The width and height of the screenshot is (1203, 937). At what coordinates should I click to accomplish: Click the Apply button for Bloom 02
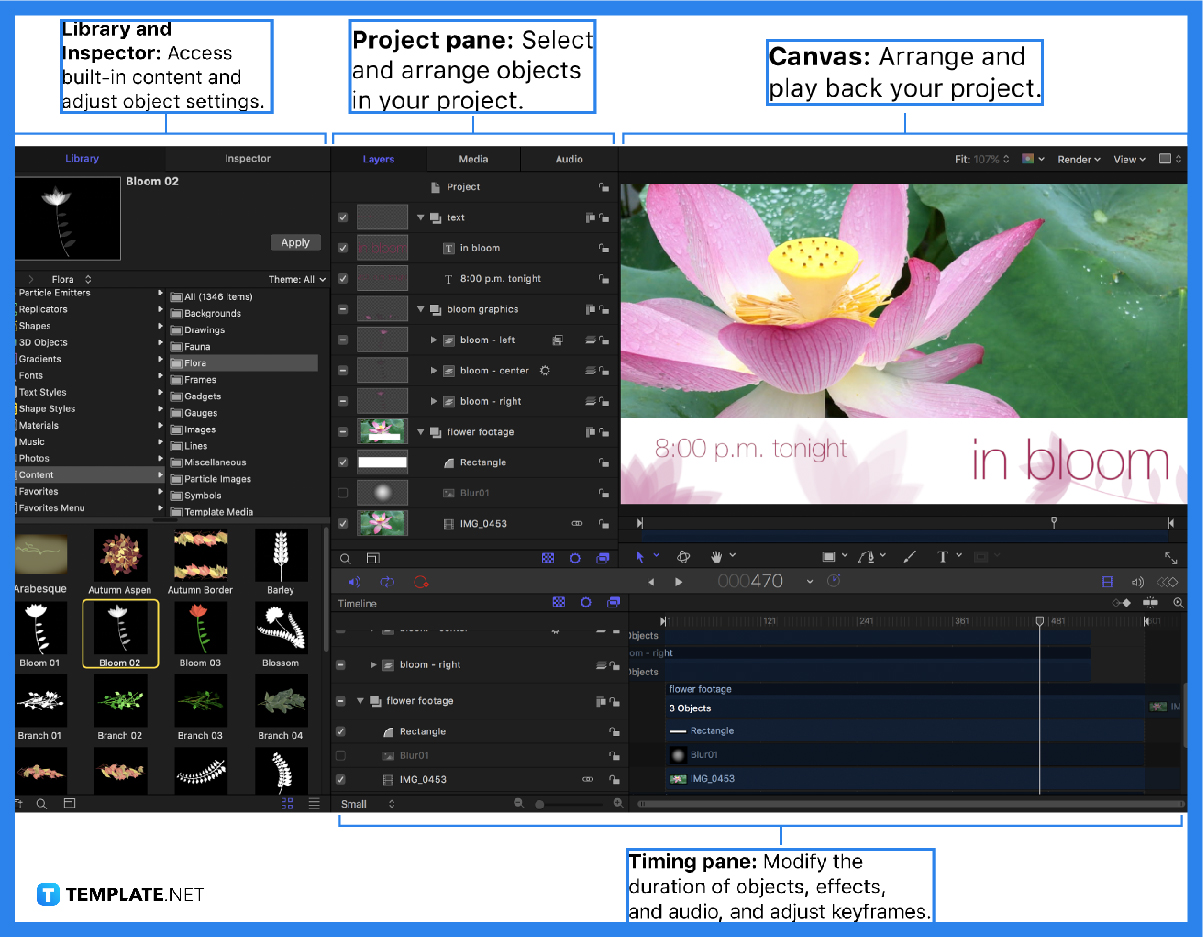(x=295, y=242)
